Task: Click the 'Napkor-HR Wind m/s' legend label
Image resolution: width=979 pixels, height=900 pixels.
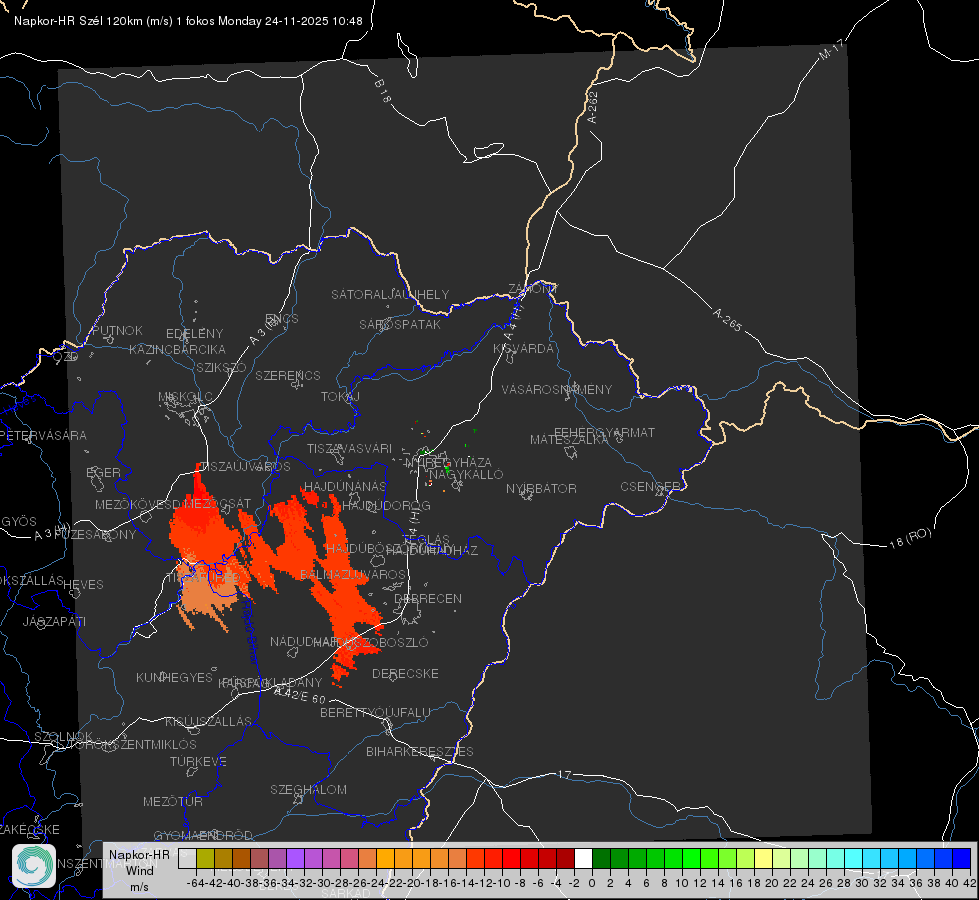Action: pos(139,870)
